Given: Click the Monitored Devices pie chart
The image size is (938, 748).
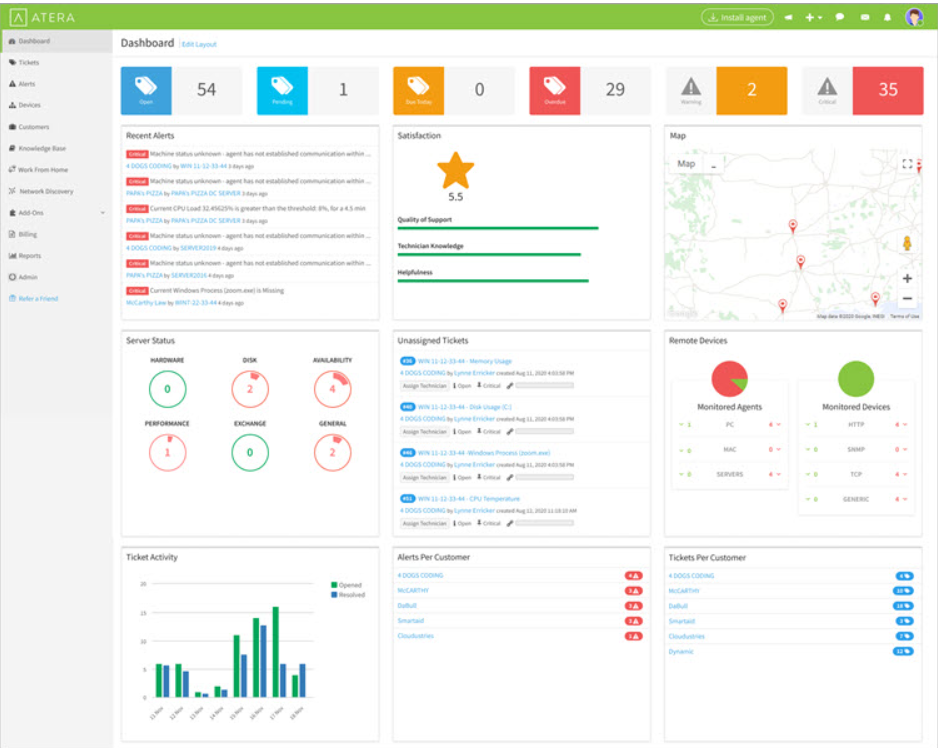Looking at the screenshot, I should tap(856, 379).
